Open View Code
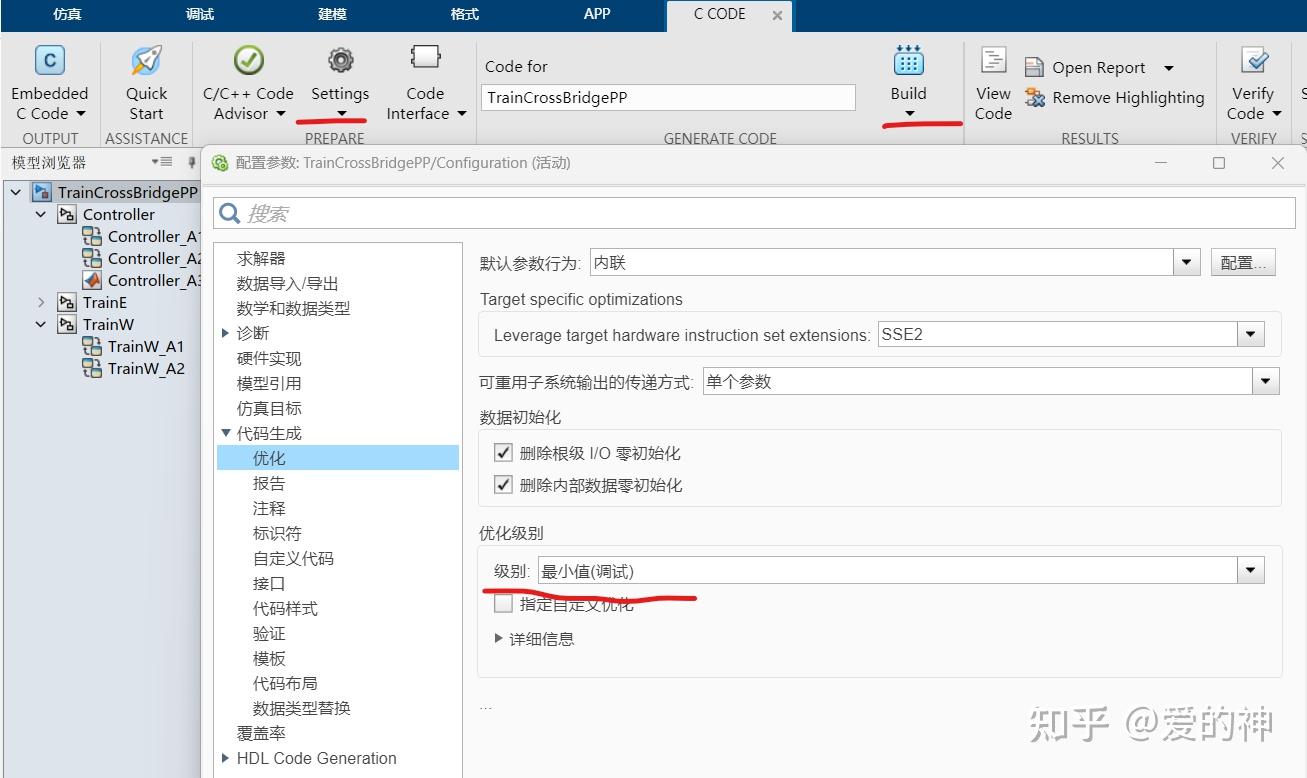 [x=992, y=85]
